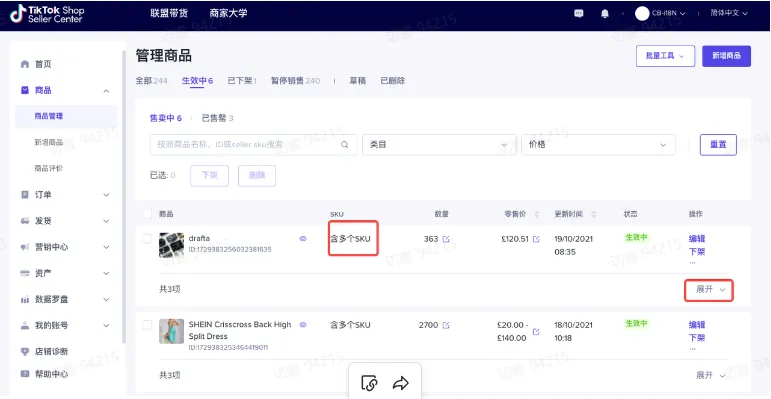Open the drafta product thumbnail
Image resolution: width=771 pixels, height=399 pixels.
point(172,245)
